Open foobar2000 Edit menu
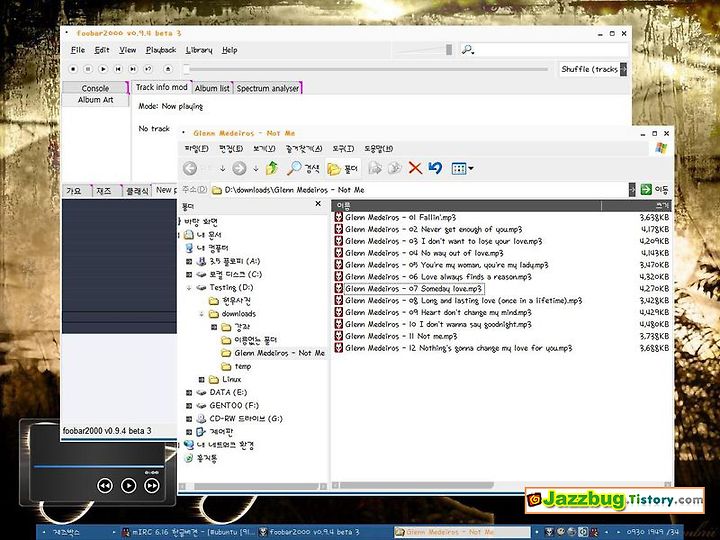720x540 pixels. tap(102, 50)
